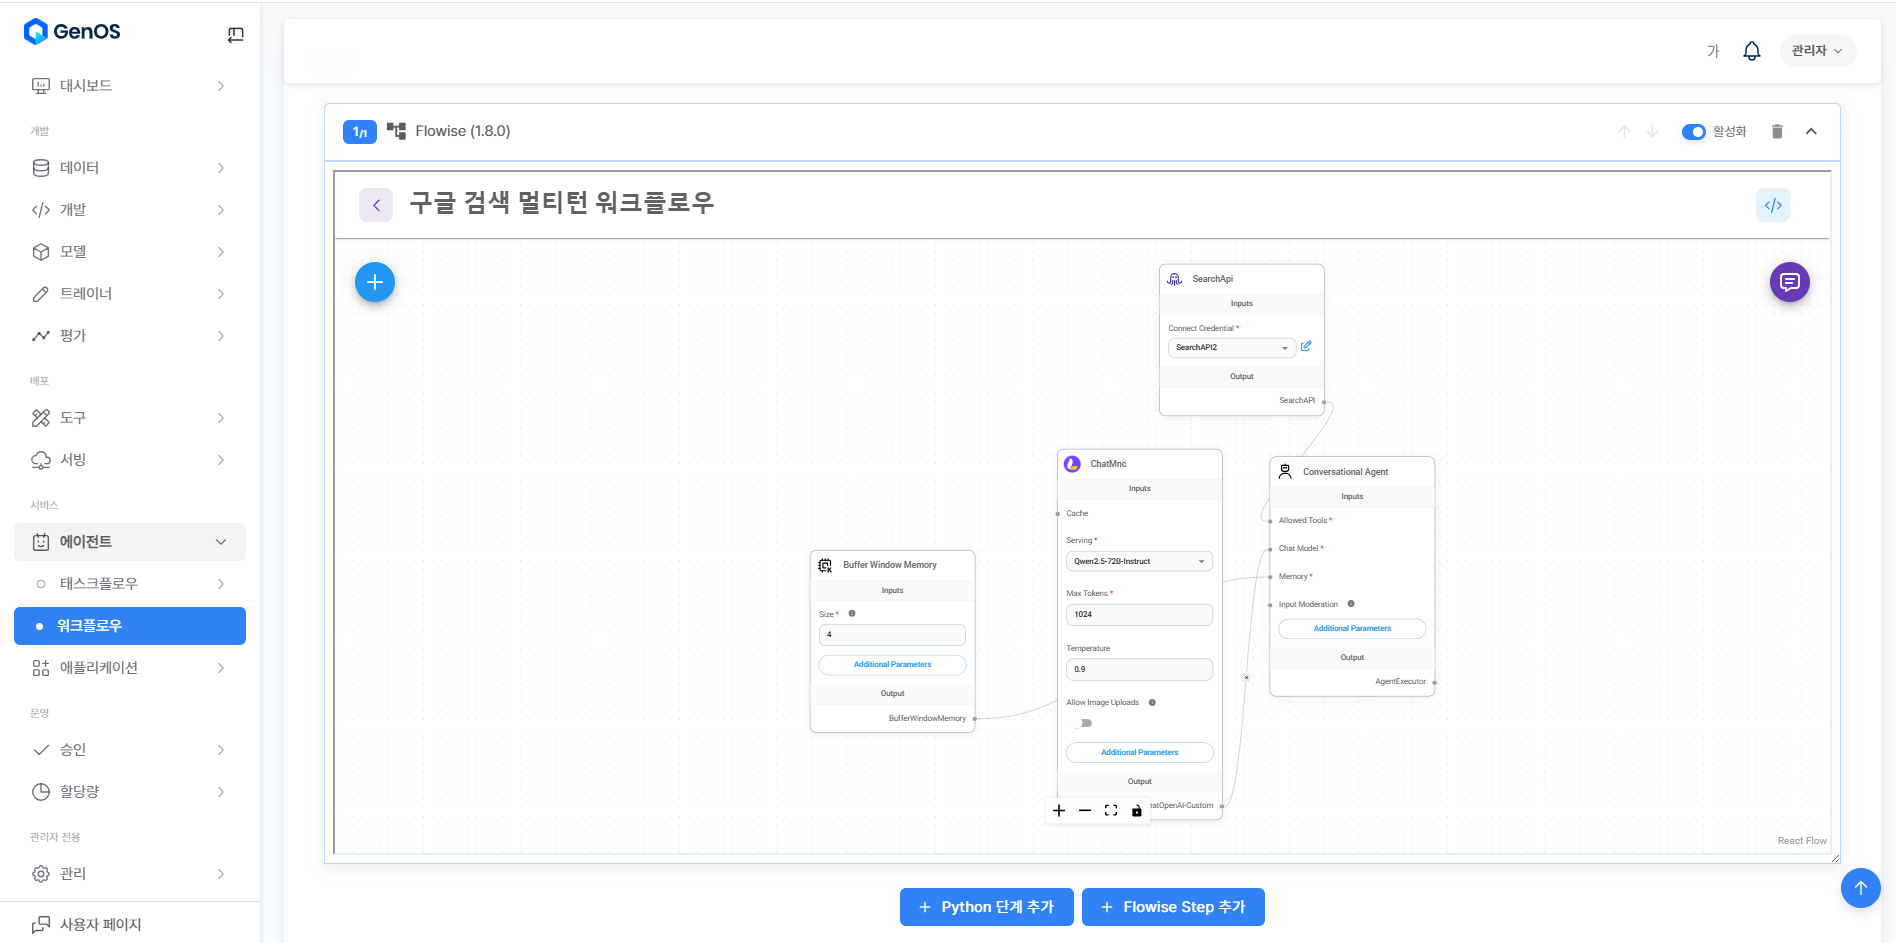Image resolution: width=1896 pixels, height=943 pixels.
Task: Click the Flowise Step 추가 button
Action: click(x=1173, y=907)
